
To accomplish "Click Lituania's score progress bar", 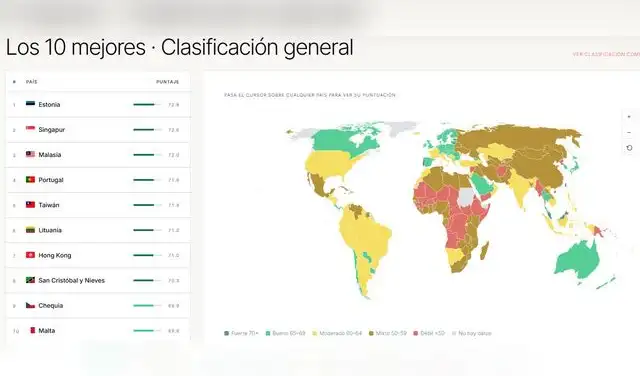I will [x=147, y=230].
